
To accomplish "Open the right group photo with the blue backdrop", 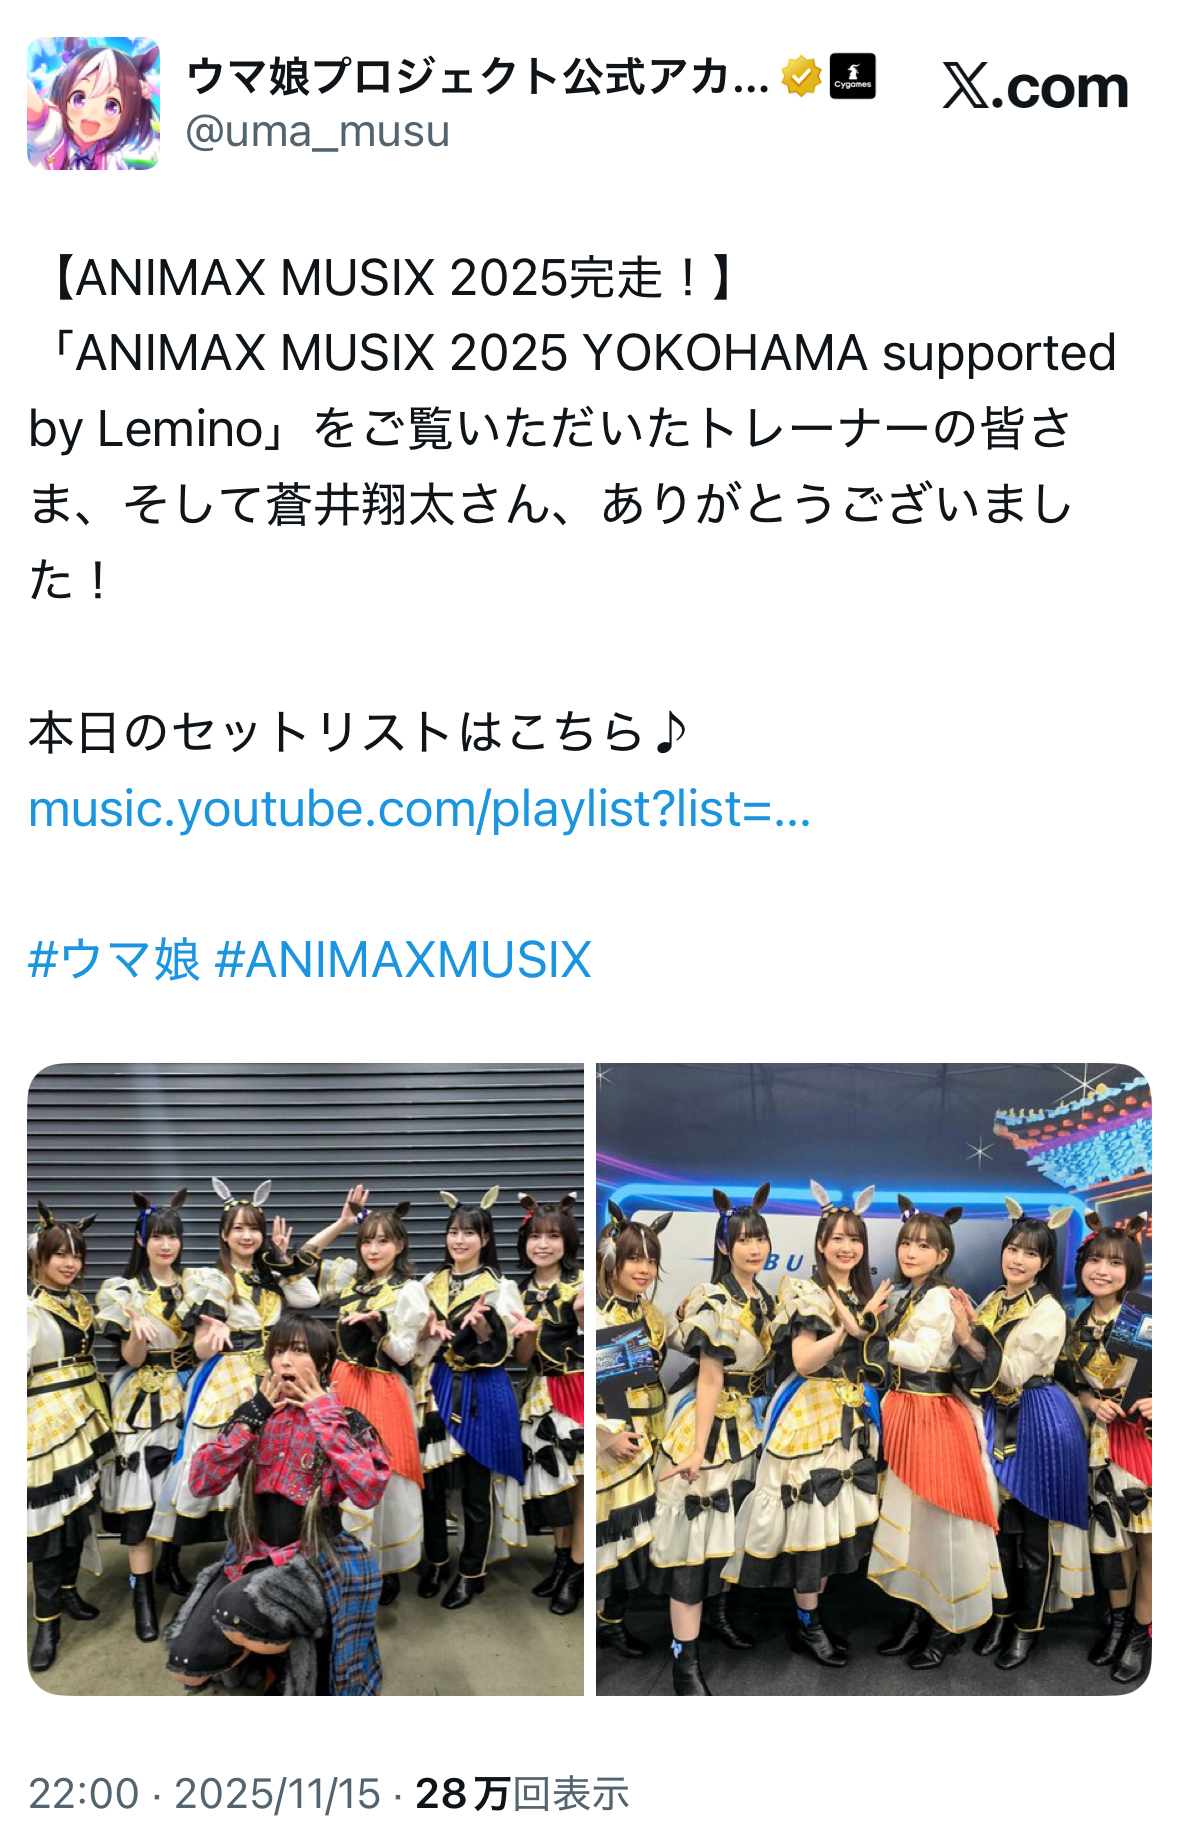I will (874, 1379).
